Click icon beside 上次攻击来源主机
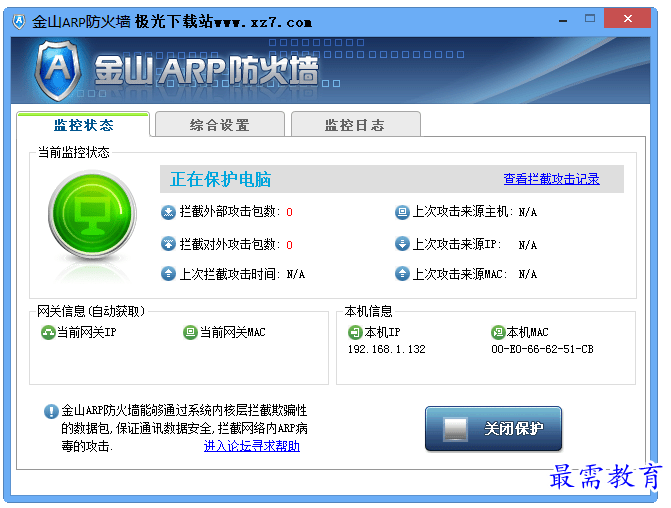Image resolution: width=671 pixels, height=508 pixels. [402, 212]
